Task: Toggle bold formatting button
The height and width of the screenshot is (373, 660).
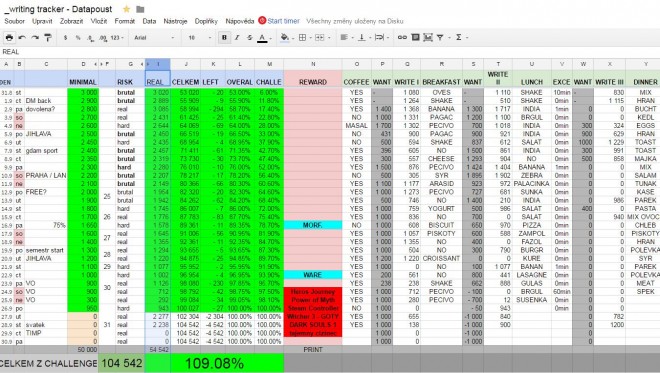Action: (224, 37)
